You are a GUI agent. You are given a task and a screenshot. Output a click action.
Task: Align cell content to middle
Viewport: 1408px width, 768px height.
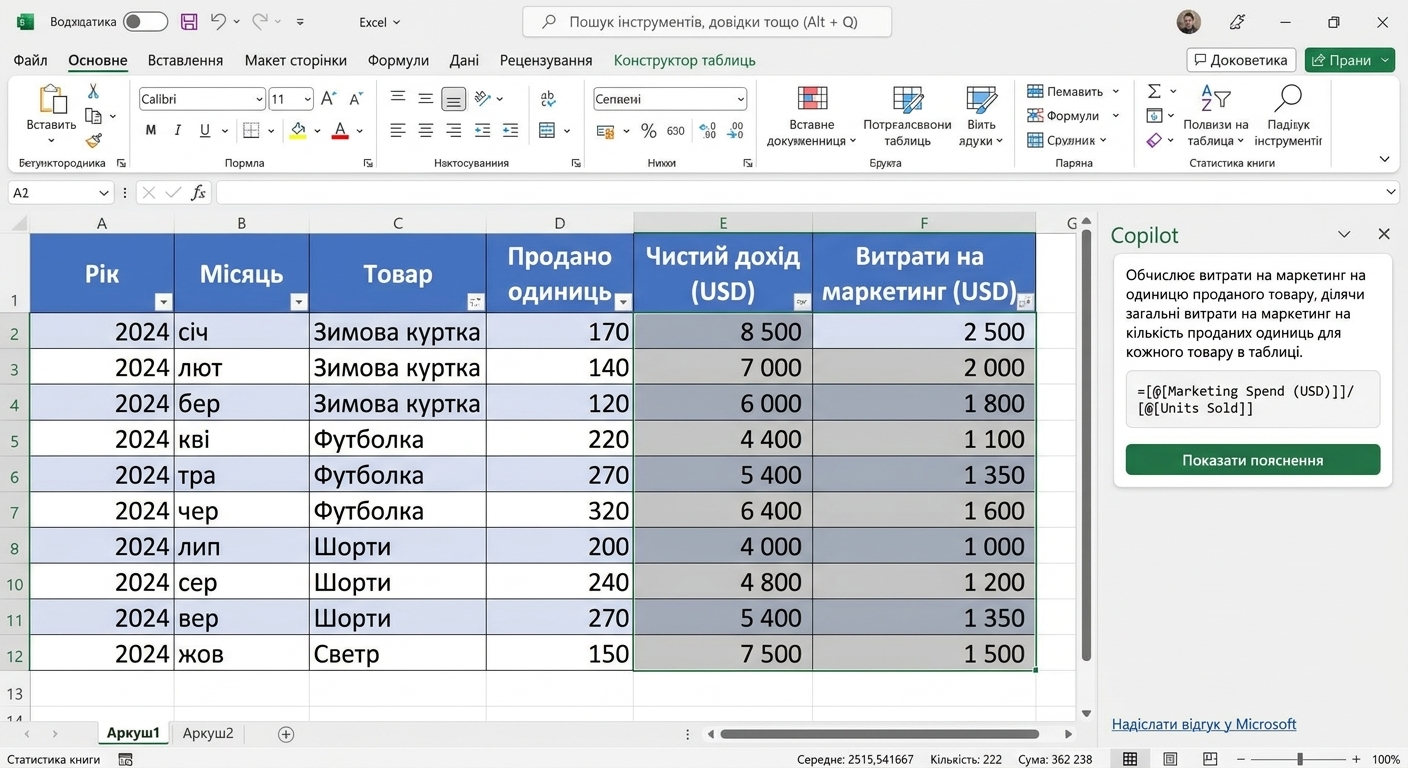426,98
